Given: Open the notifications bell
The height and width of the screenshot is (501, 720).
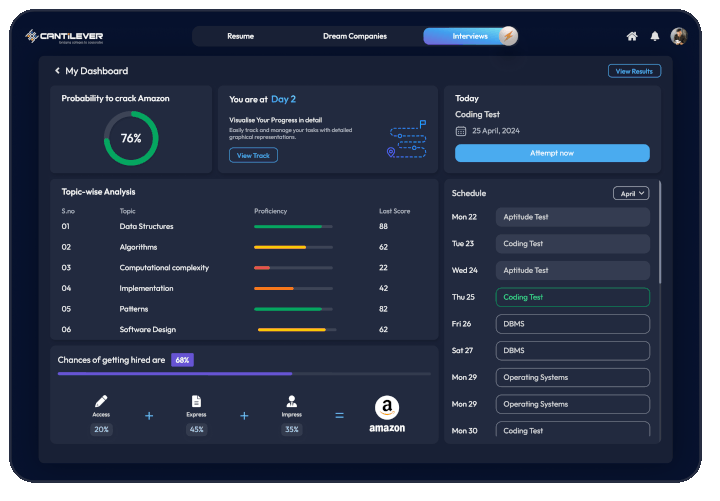Looking at the screenshot, I should (655, 36).
